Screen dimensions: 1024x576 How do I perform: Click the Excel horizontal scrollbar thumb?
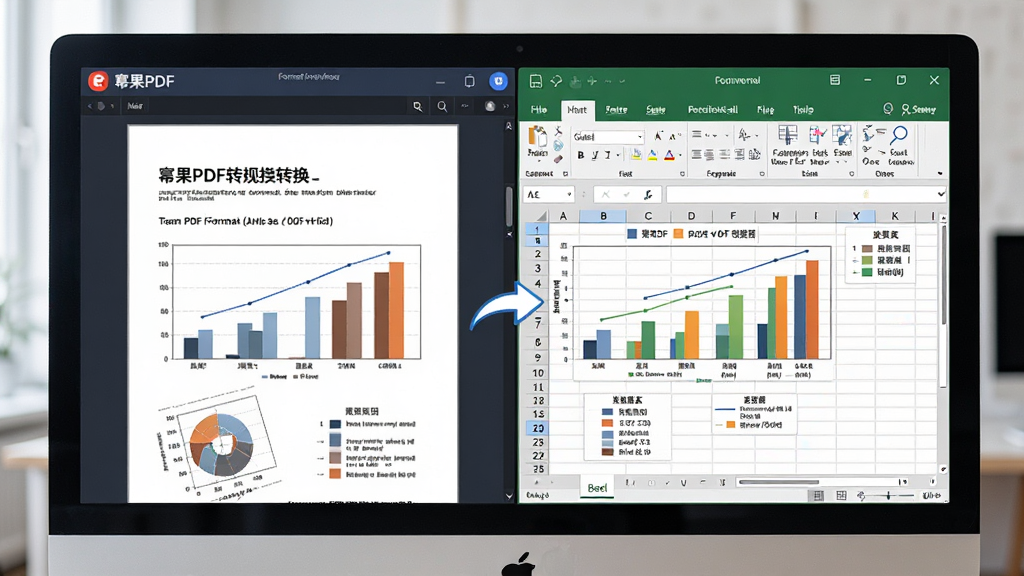click(x=779, y=482)
